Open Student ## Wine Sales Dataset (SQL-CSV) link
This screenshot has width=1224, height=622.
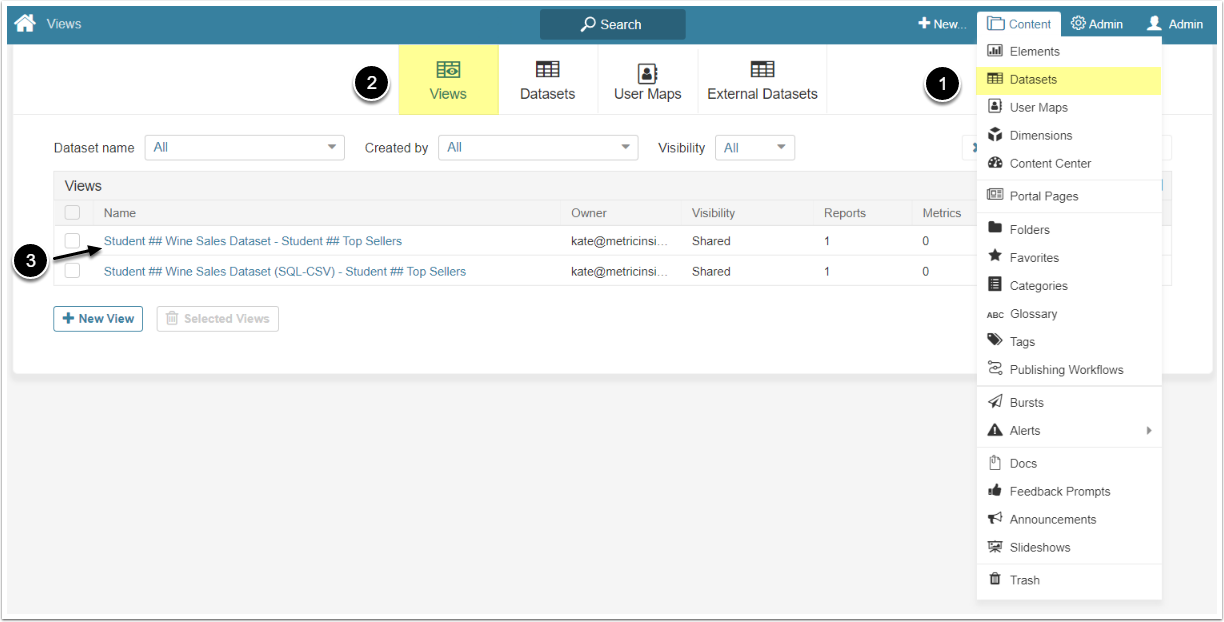284,271
